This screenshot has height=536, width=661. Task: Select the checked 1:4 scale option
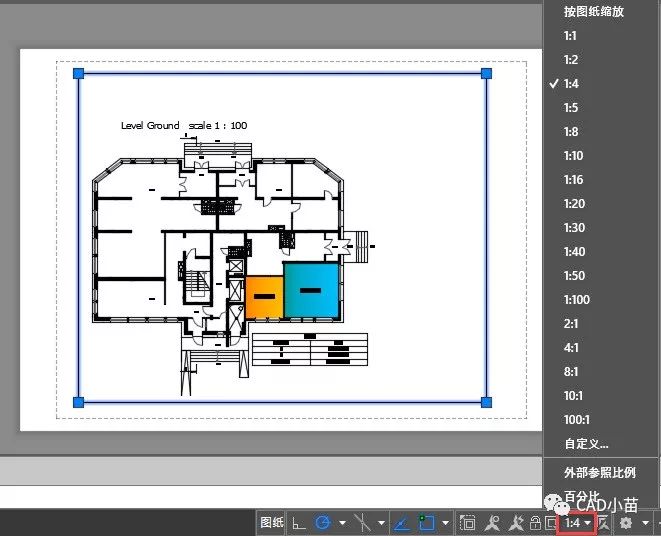571,84
